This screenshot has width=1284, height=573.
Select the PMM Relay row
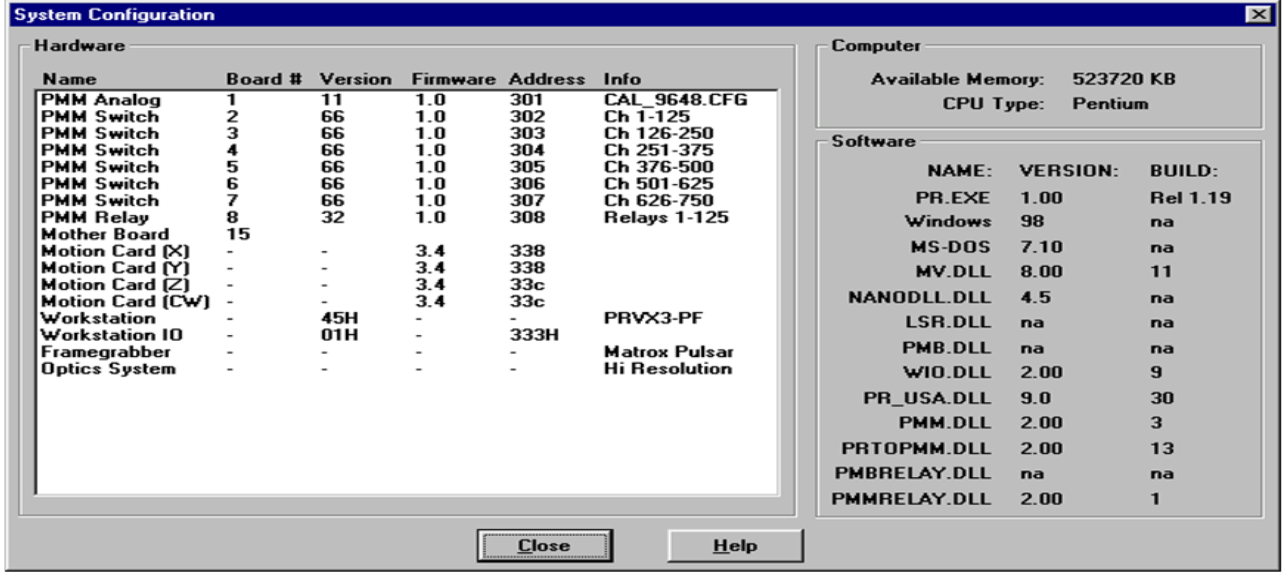click(408, 217)
